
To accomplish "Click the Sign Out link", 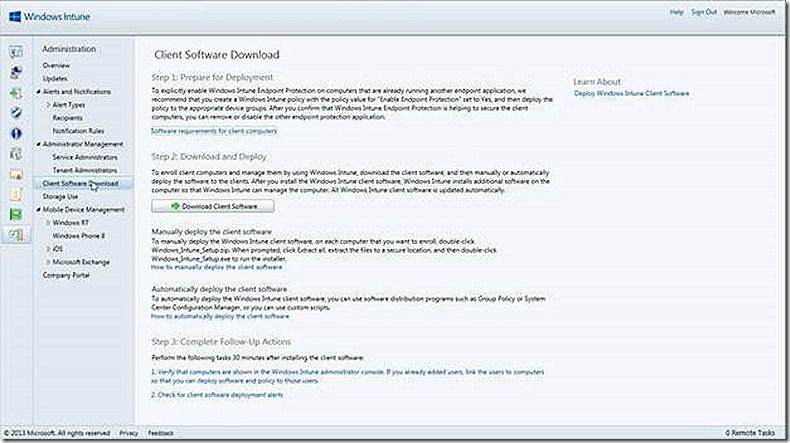I will [703, 12].
